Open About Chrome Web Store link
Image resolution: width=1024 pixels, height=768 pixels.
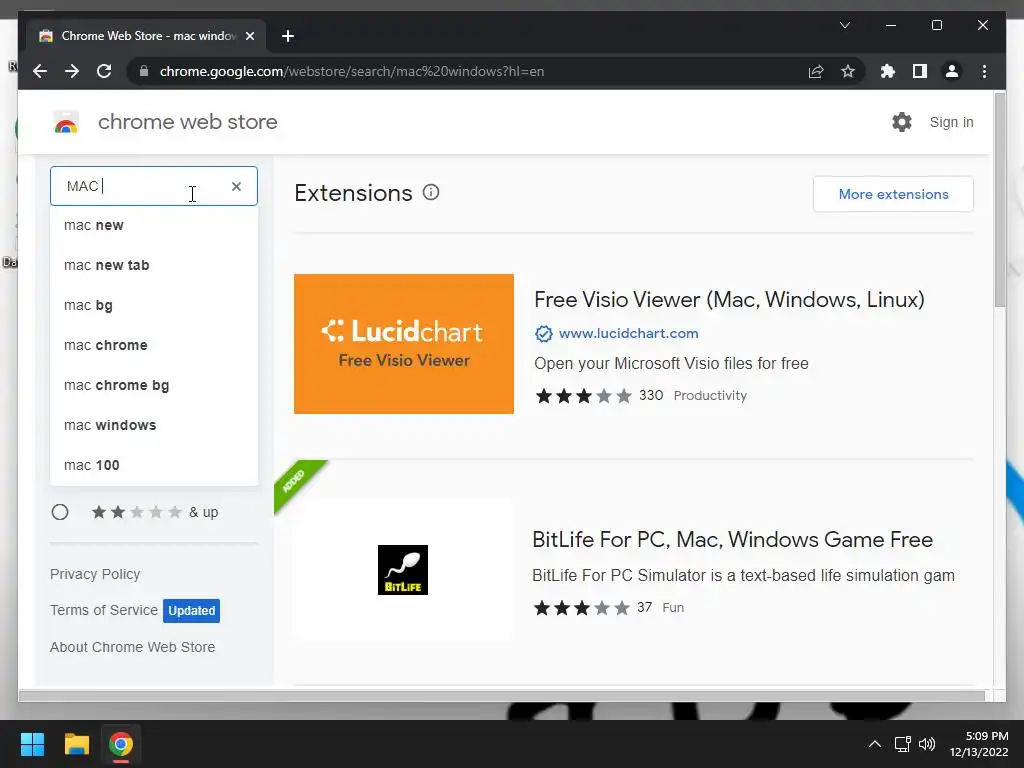pos(133,647)
